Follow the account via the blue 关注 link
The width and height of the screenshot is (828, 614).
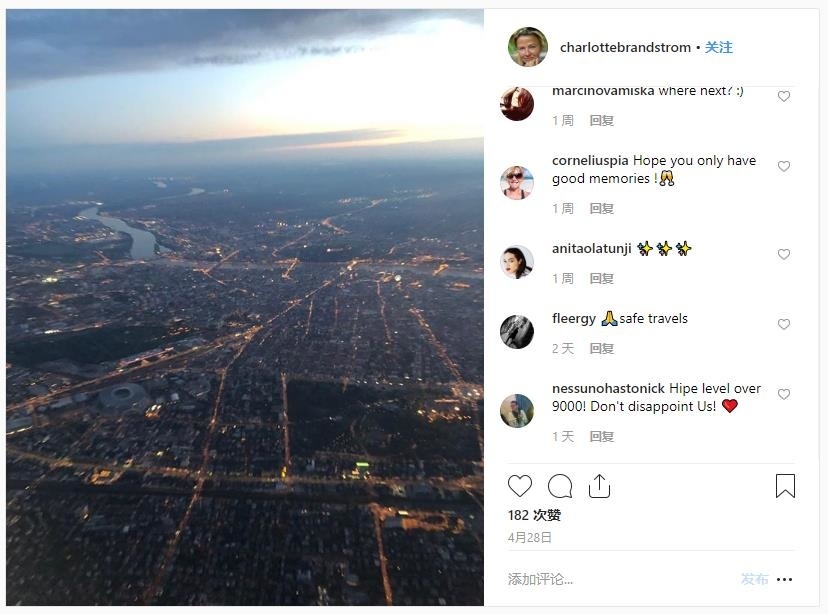coord(719,48)
